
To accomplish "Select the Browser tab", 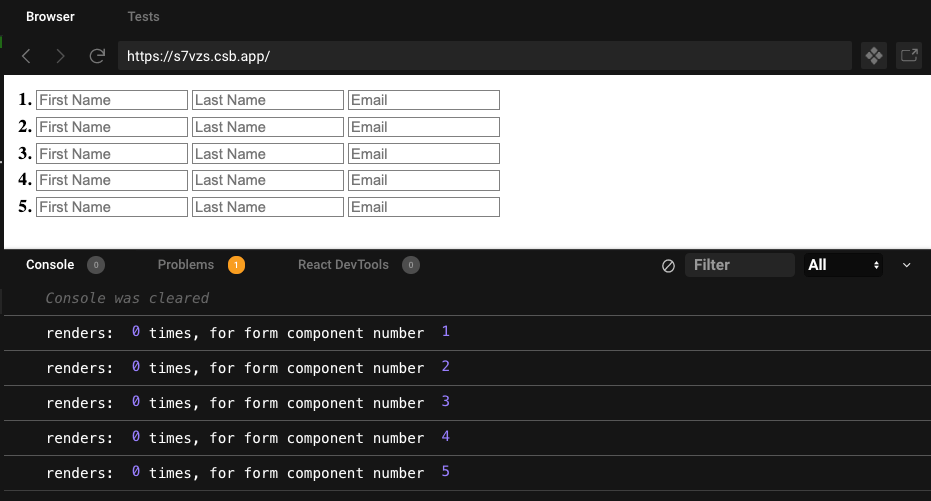I will (x=50, y=17).
